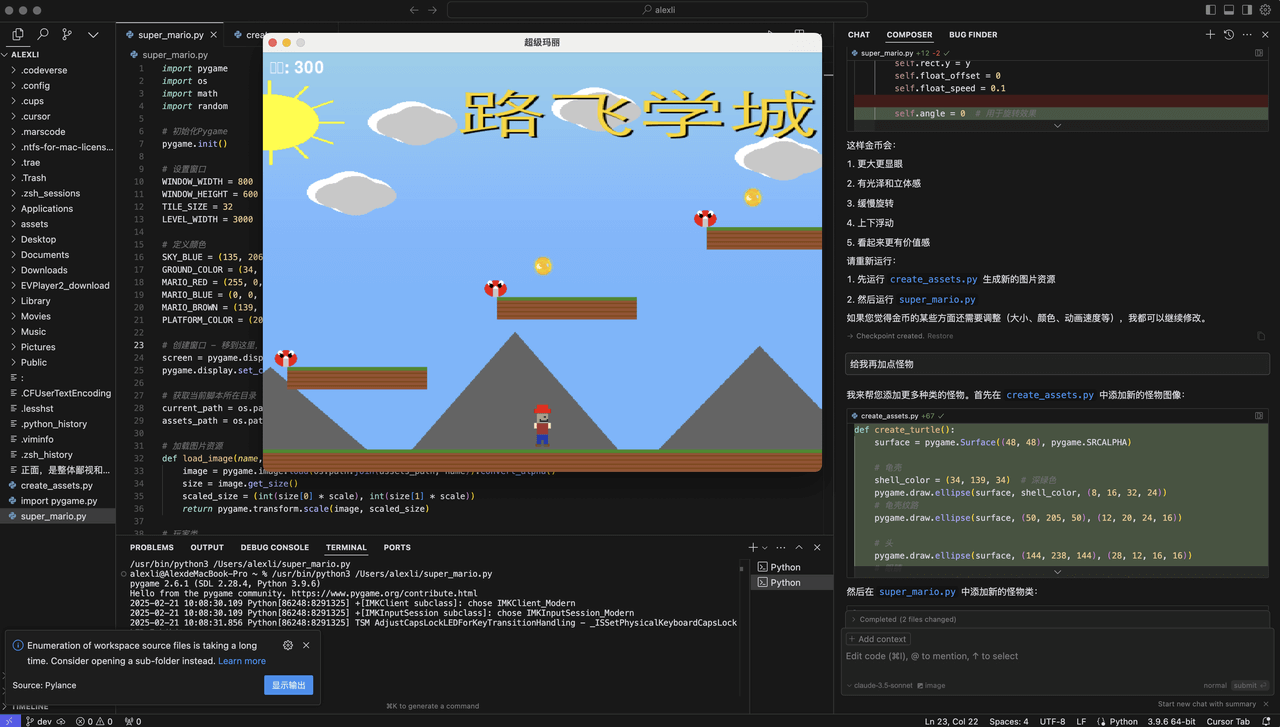Close the AI composer pane
The height and width of the screenshot is (727, 1280).
[1265, 35]
